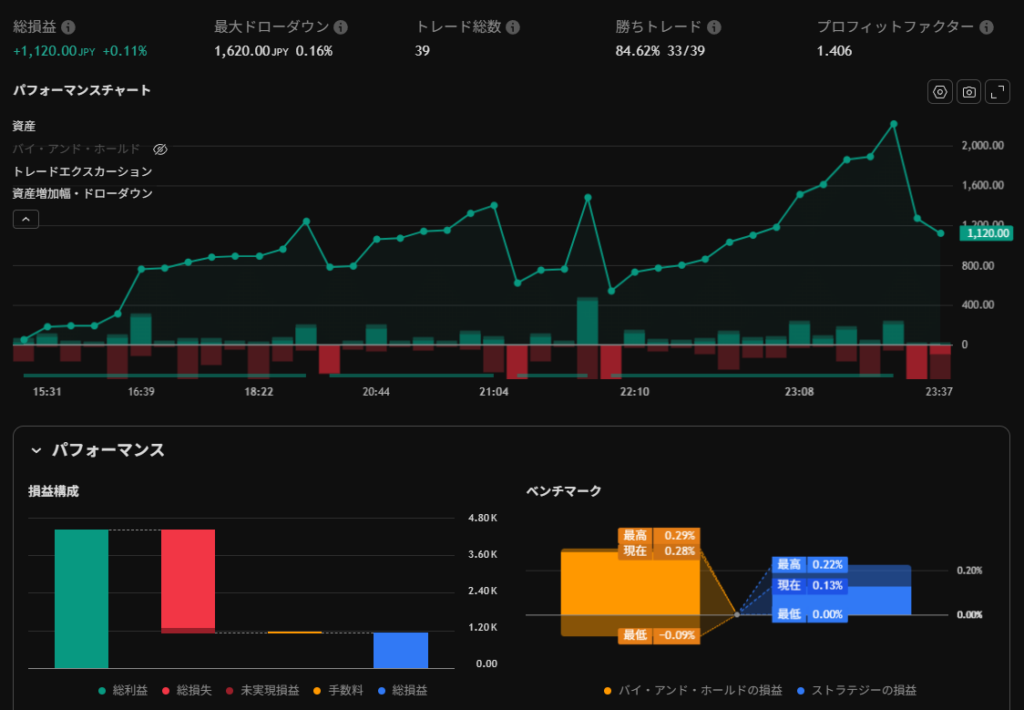
Task: Collapse the パフォーマンス section chevron
Action: coord(36,451)
